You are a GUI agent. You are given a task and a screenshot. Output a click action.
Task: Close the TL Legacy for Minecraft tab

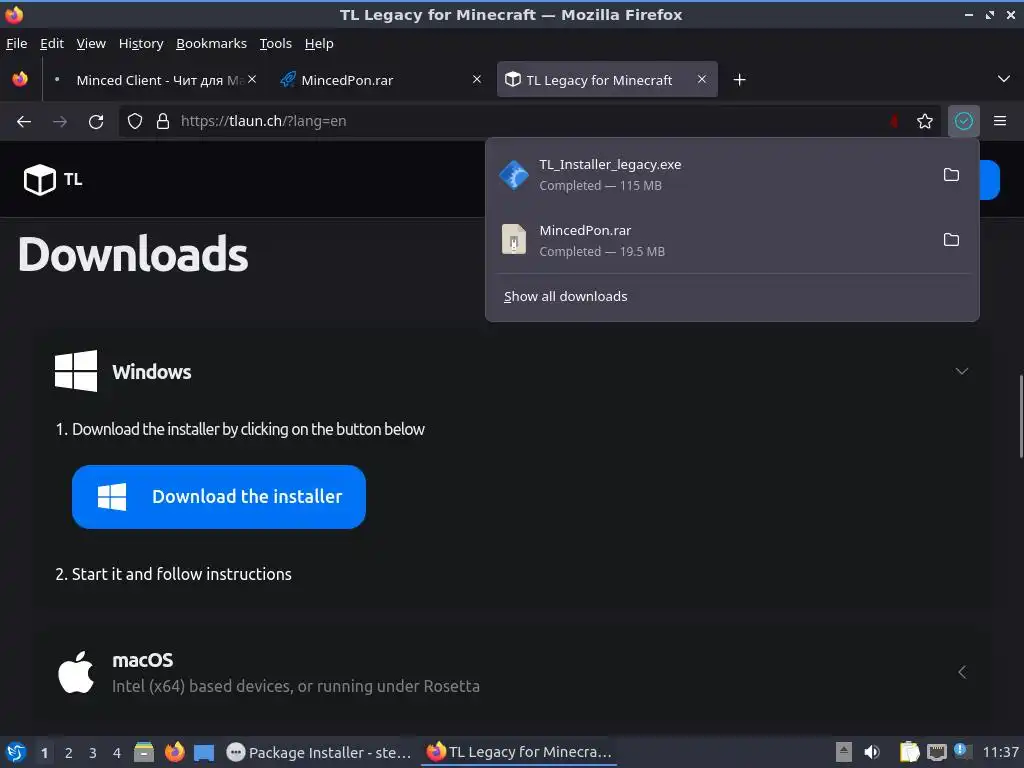701,79
